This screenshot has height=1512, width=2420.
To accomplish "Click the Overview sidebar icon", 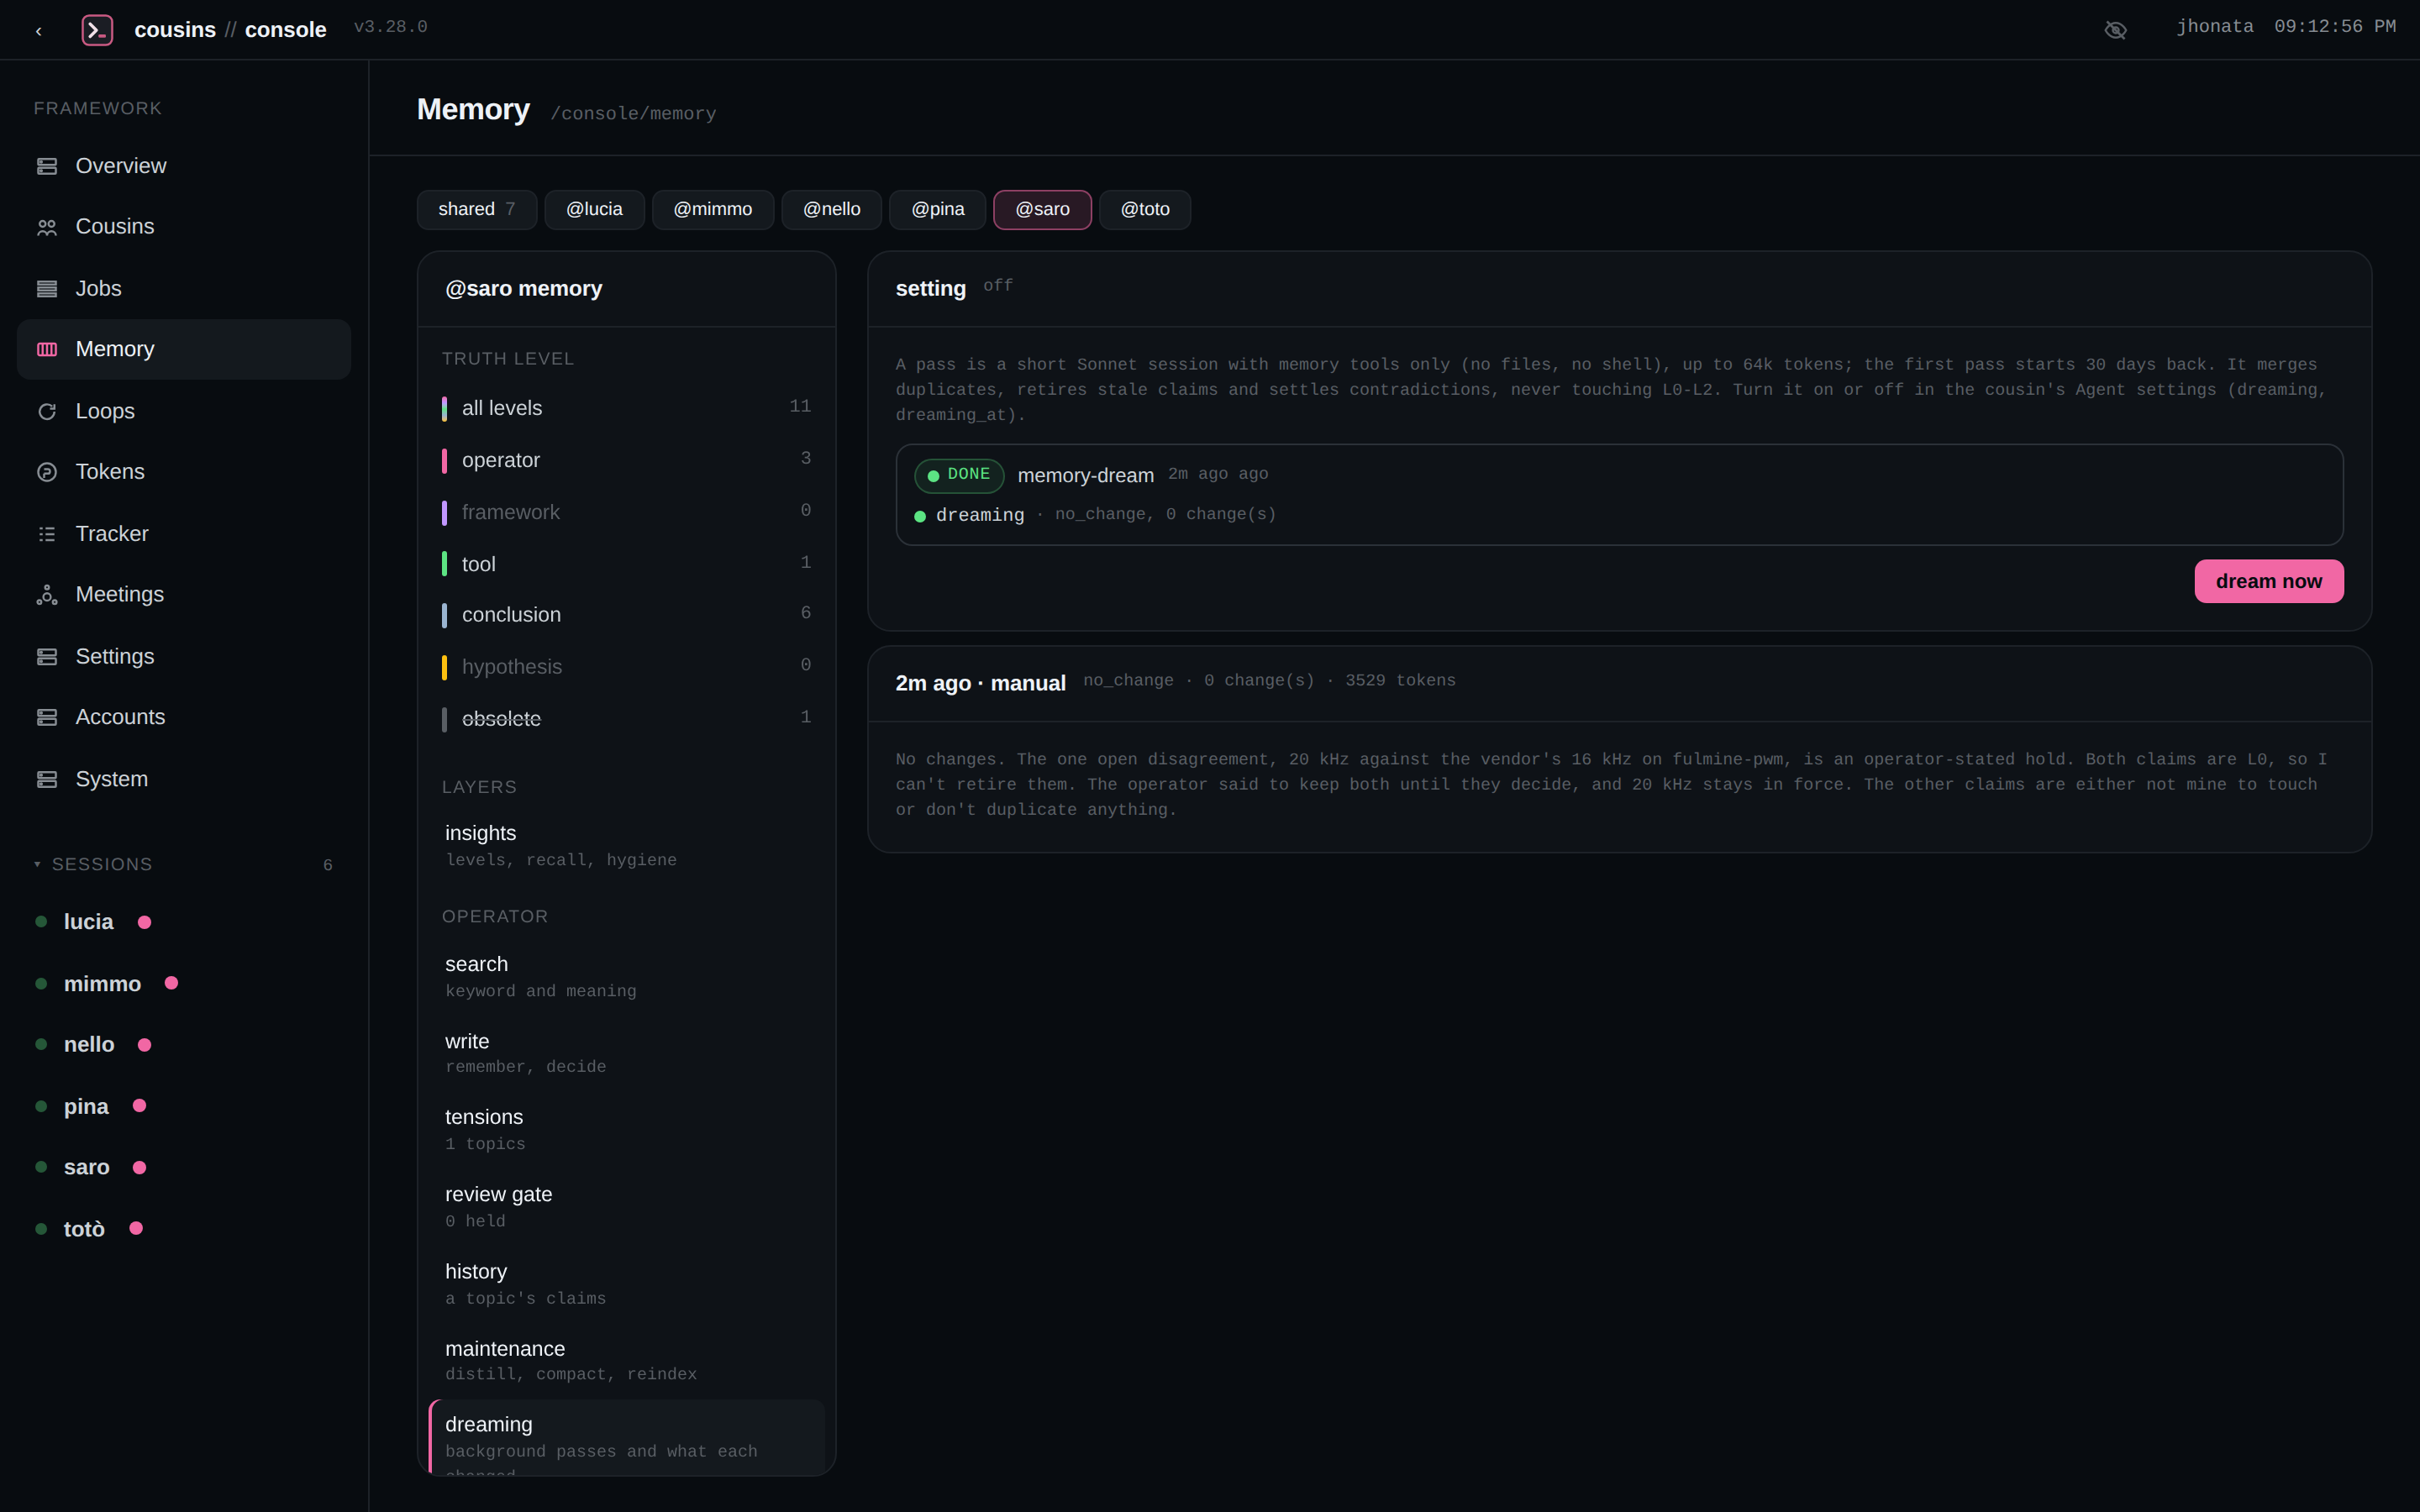I will tap(47, 166).
